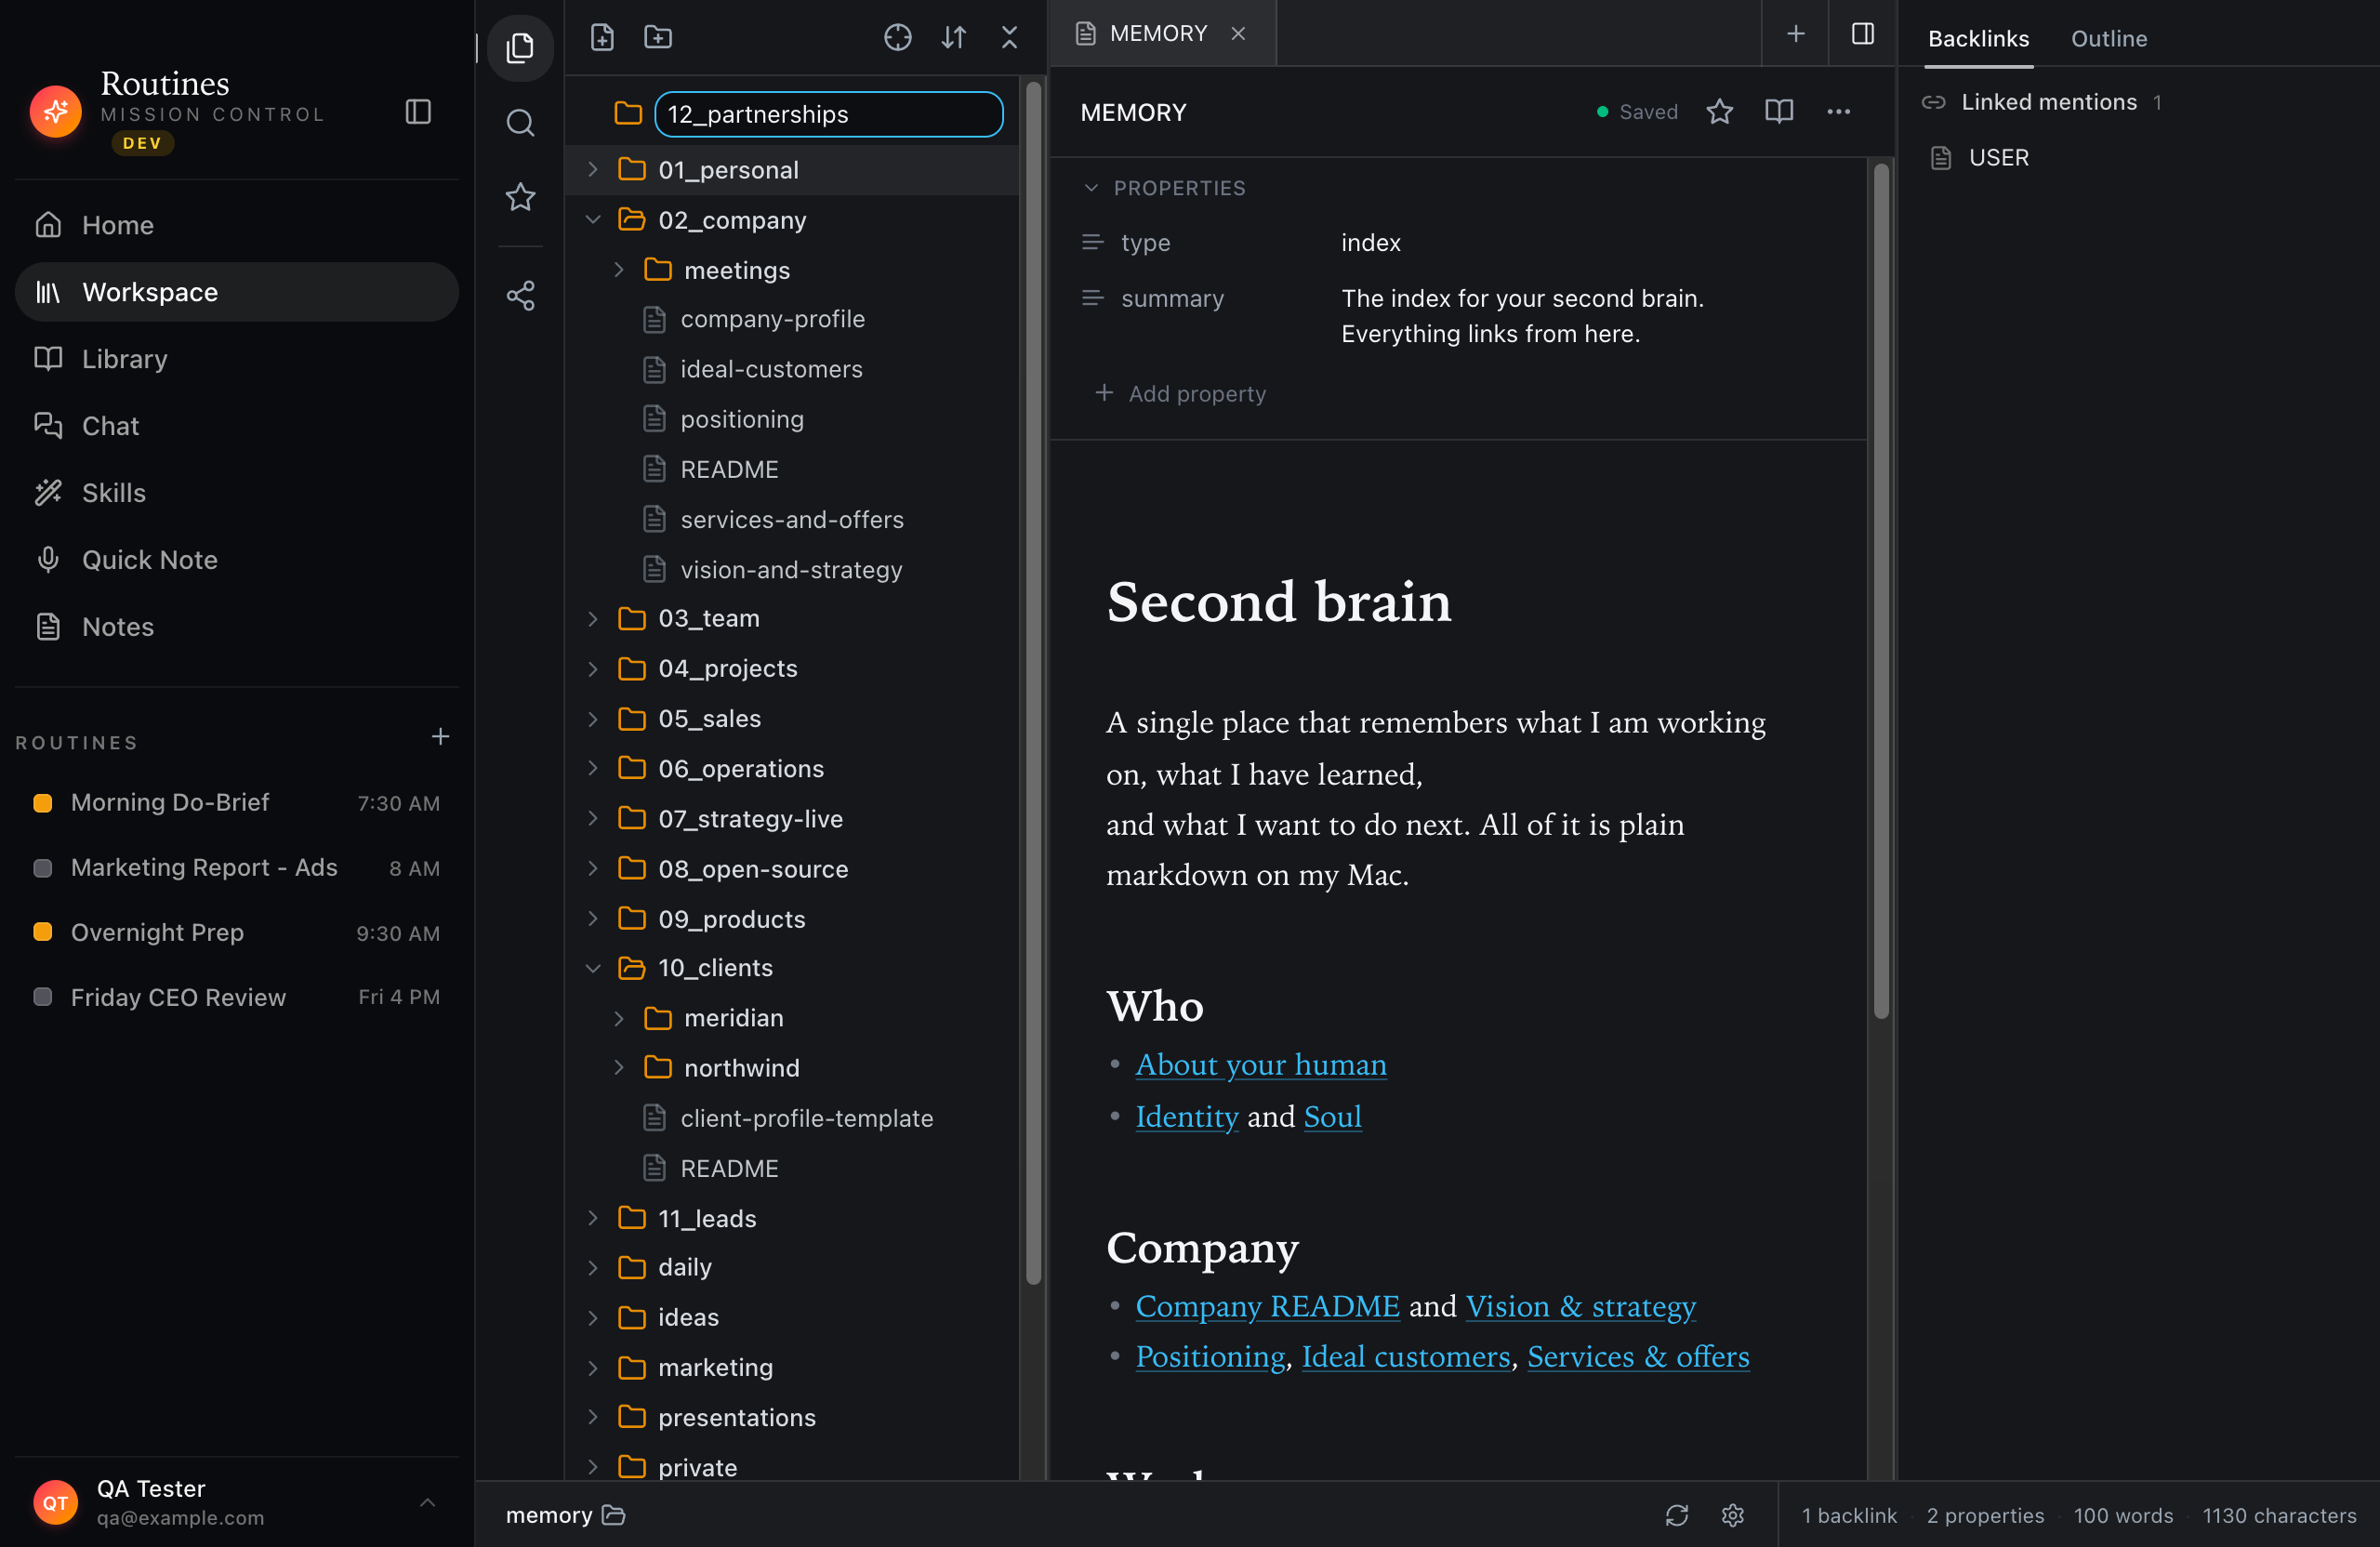Click the sync refresh icon in status bar
2380x1547 pixels.
point(1677,1515)
